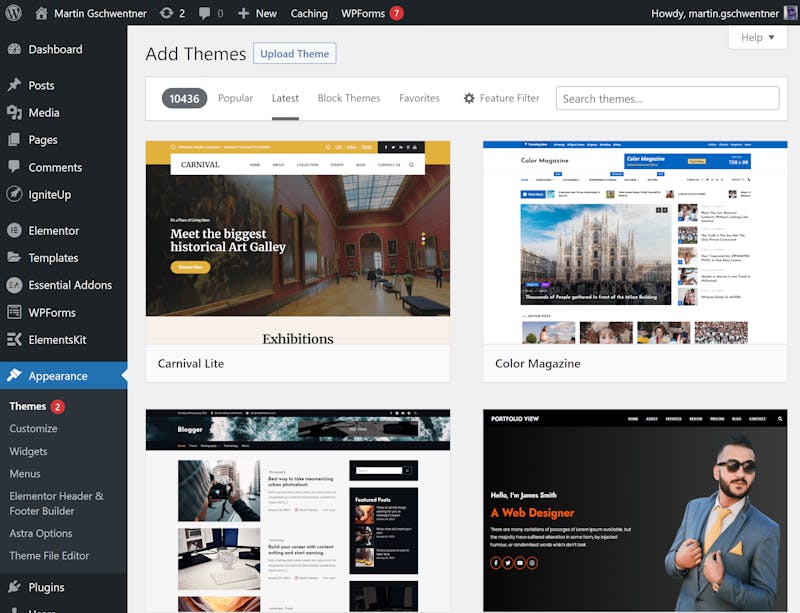Click the 10436 theme count badge
The height and width of the screenshot is (613, 800).
184,99
